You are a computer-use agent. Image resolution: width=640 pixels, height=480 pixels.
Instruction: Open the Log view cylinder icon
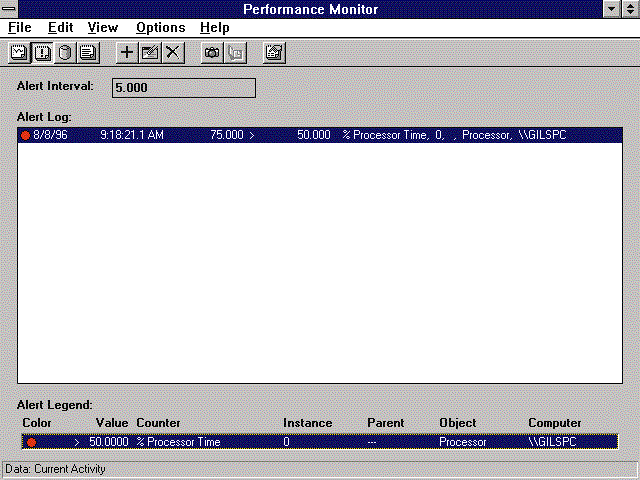[x=65, y=53]
